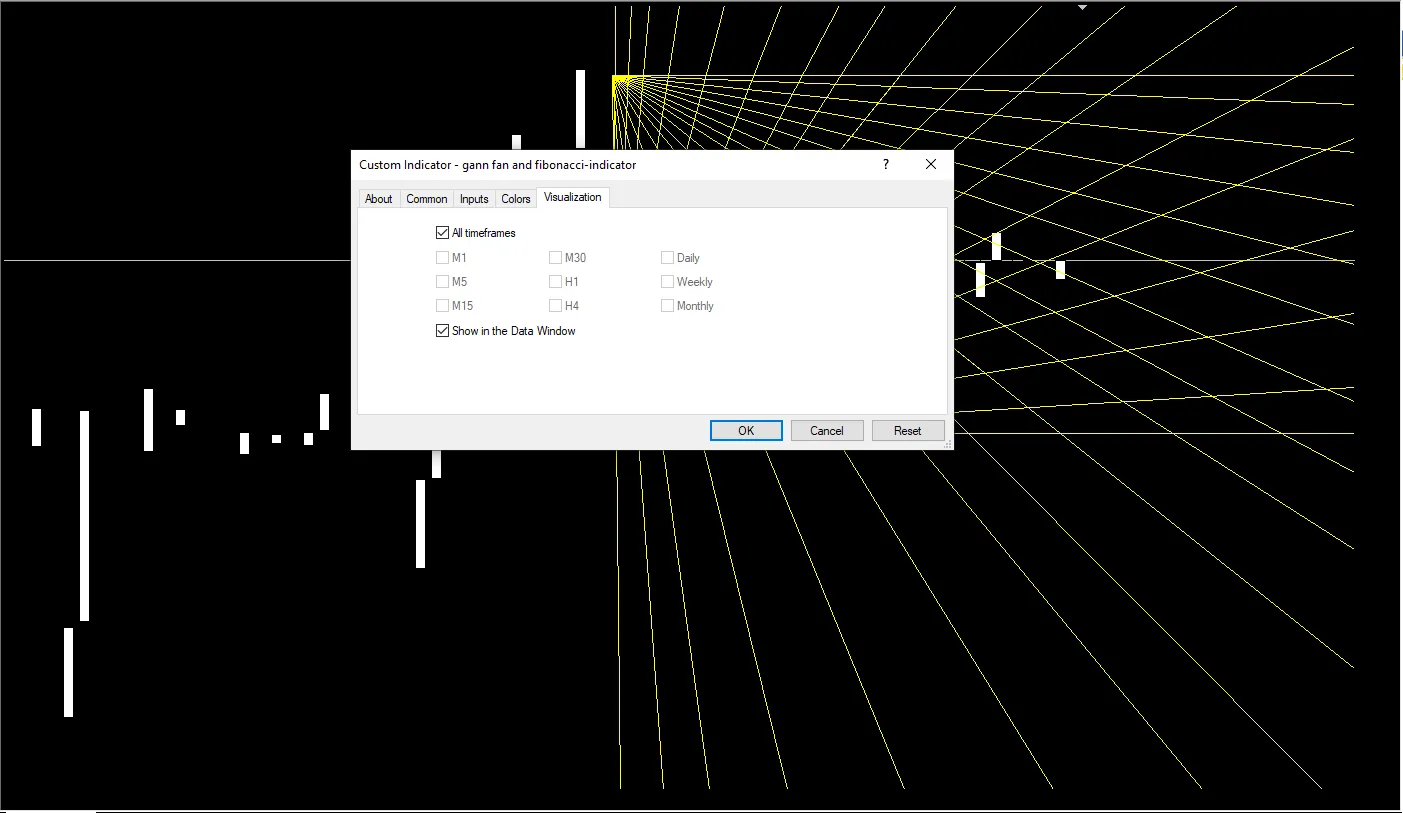Viewport: 1403px width, 813px height.
Task: Click the Reset button
Action: [x=908, y=431]
